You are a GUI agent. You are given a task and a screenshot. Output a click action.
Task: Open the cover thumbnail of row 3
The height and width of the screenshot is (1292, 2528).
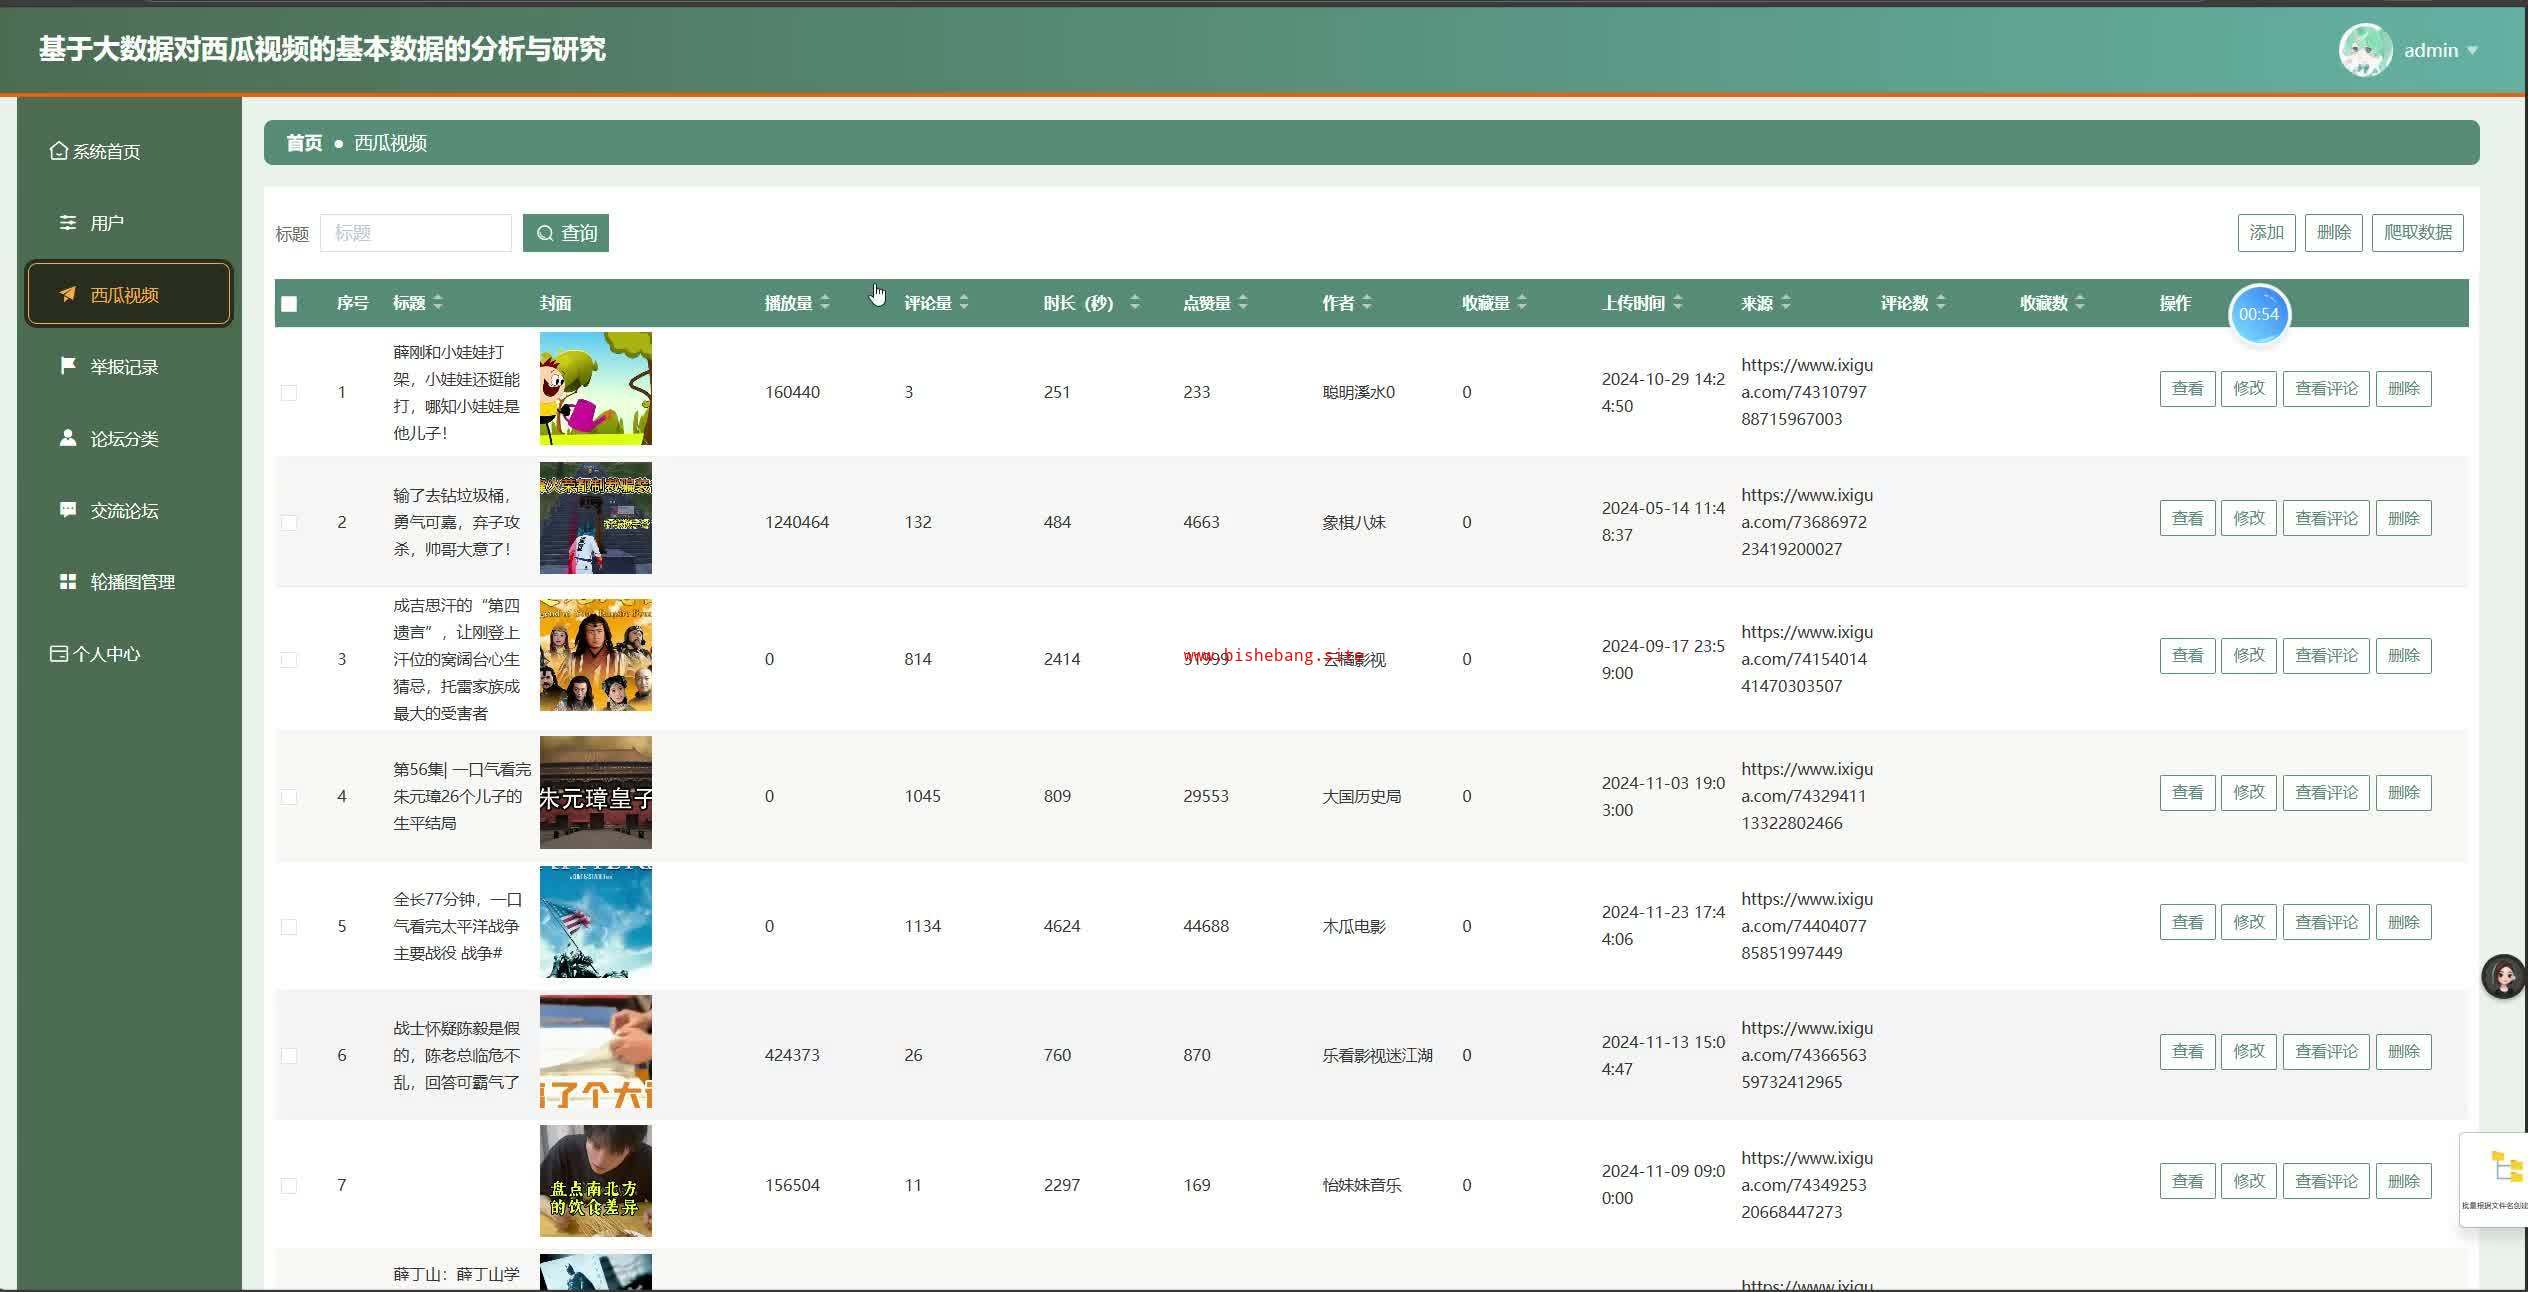coord(595,656)
